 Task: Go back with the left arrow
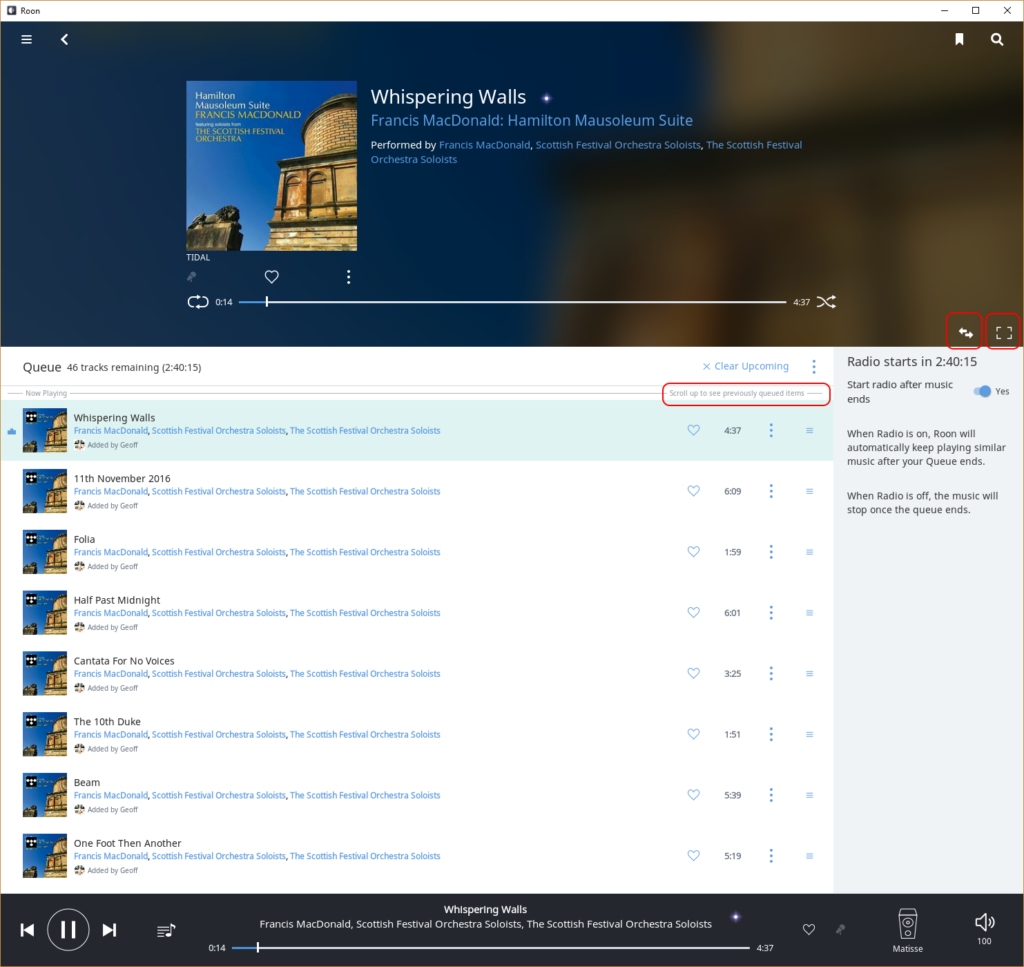pyautogui.click(x=64, y=39)
